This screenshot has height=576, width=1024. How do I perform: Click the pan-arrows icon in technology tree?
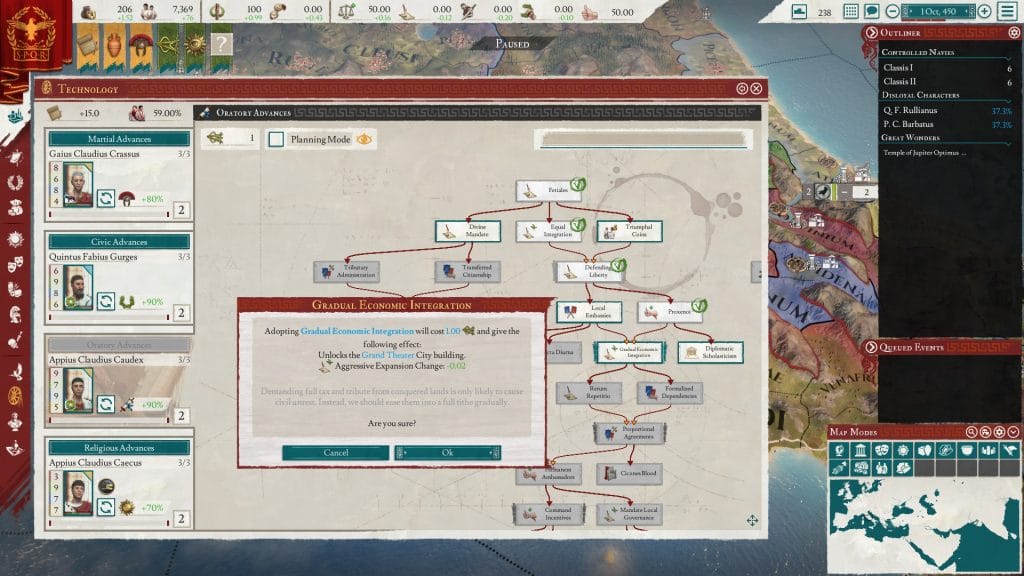(x=752, y=520)
